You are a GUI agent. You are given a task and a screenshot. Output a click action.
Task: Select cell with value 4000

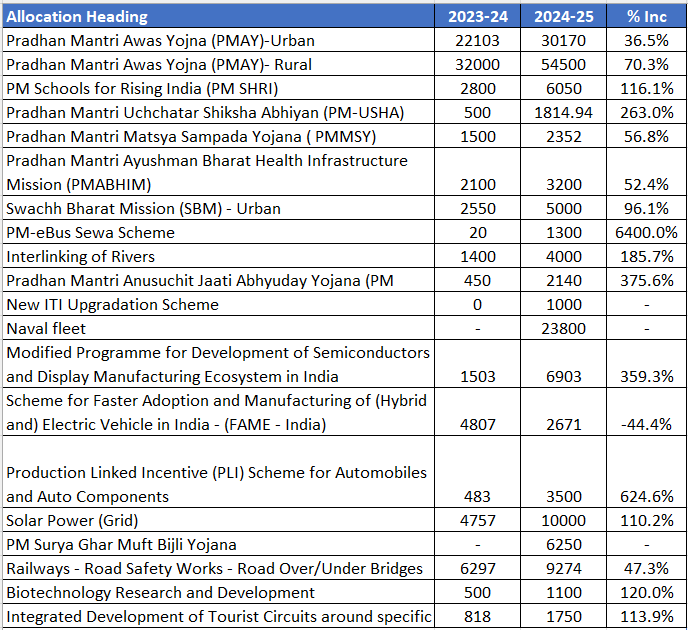(563, 256)
